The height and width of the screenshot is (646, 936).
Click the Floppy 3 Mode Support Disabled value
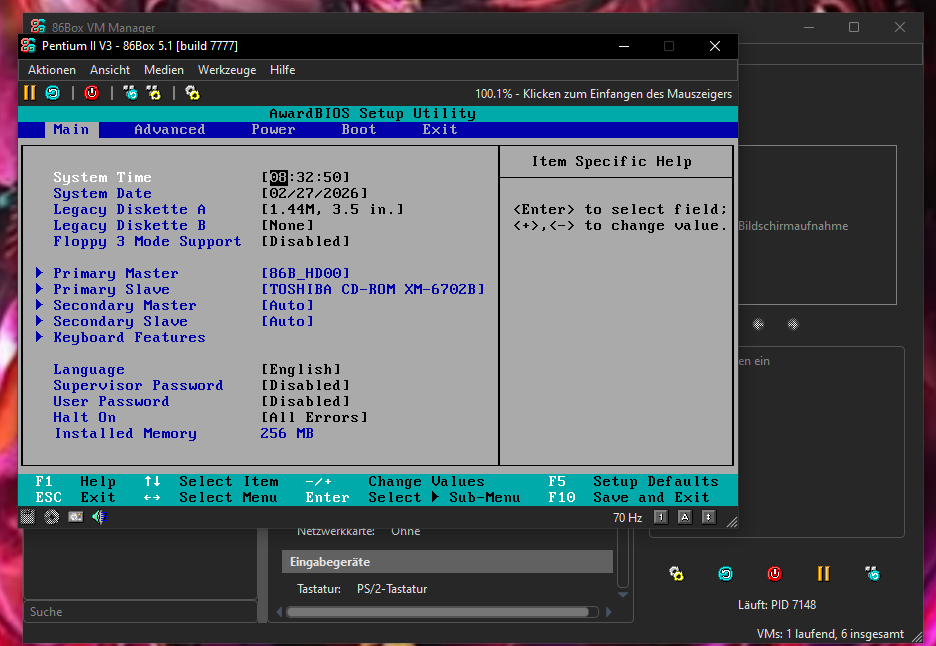[x=305, y=242]
